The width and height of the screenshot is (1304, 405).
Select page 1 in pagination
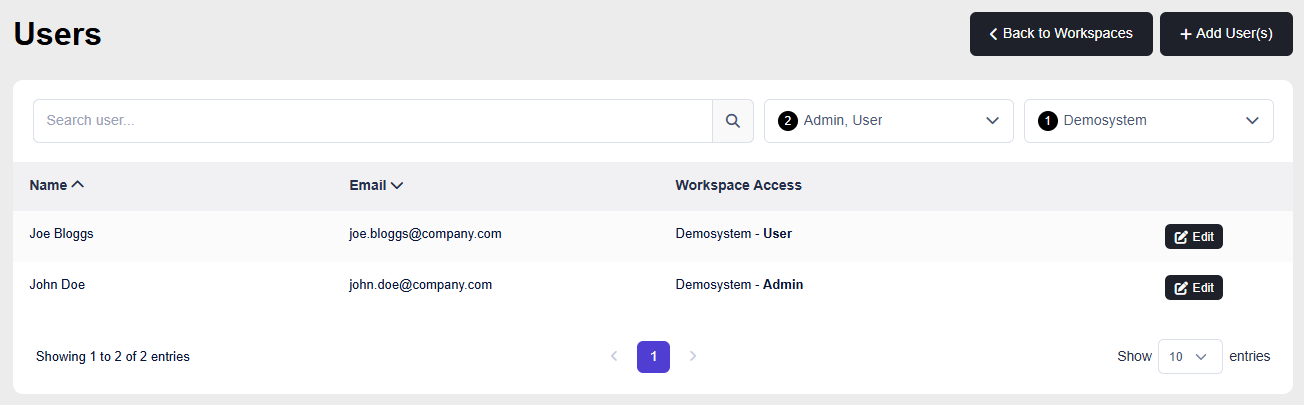point(653,357)
